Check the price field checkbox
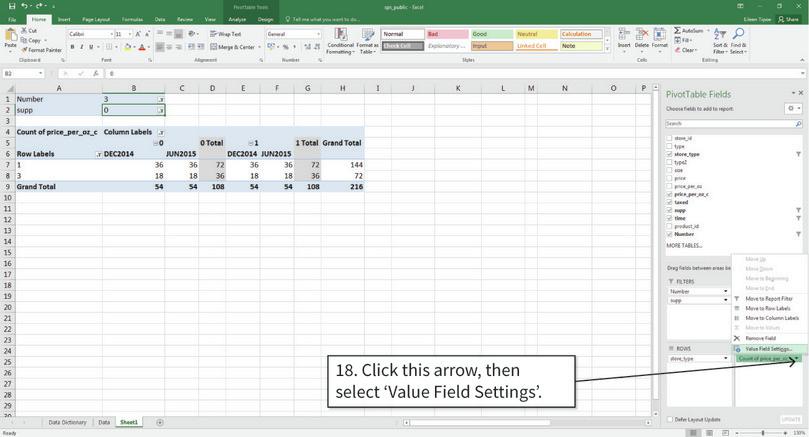 [x=669, y=178]
